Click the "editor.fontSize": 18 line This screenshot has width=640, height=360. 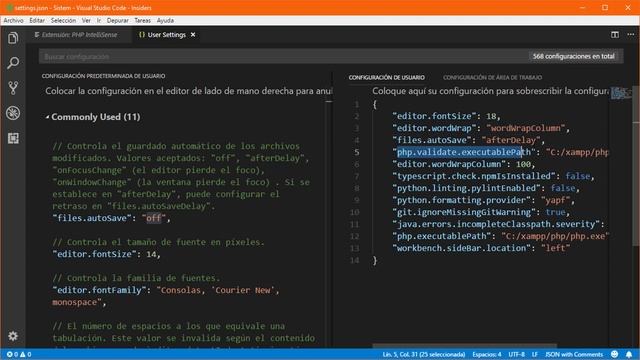point(446,116)
